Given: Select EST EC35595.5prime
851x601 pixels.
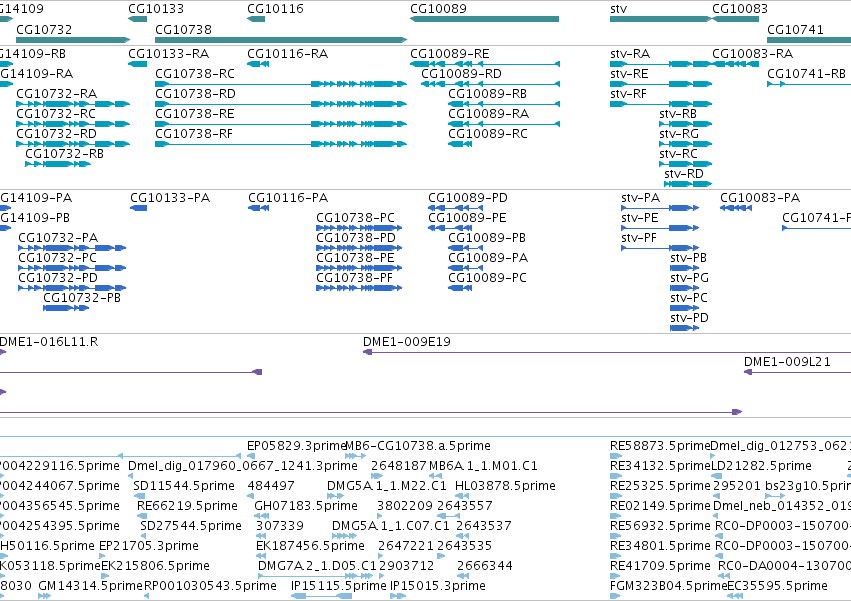Looking at the screenshot, I should [x=735, y=596].
